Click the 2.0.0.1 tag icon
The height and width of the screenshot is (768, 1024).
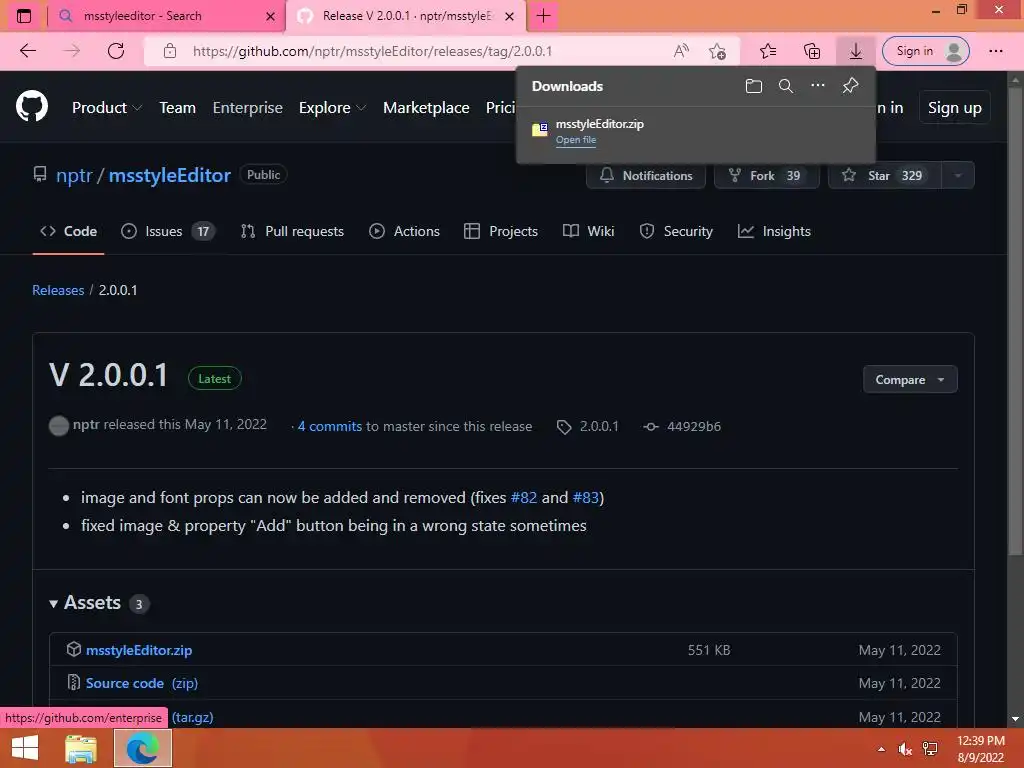pyautogui.click(x=564, y=427)
